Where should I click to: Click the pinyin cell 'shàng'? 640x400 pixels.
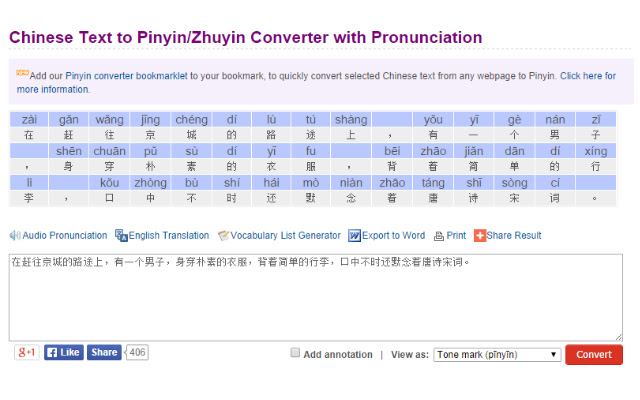tap(351, 120)
